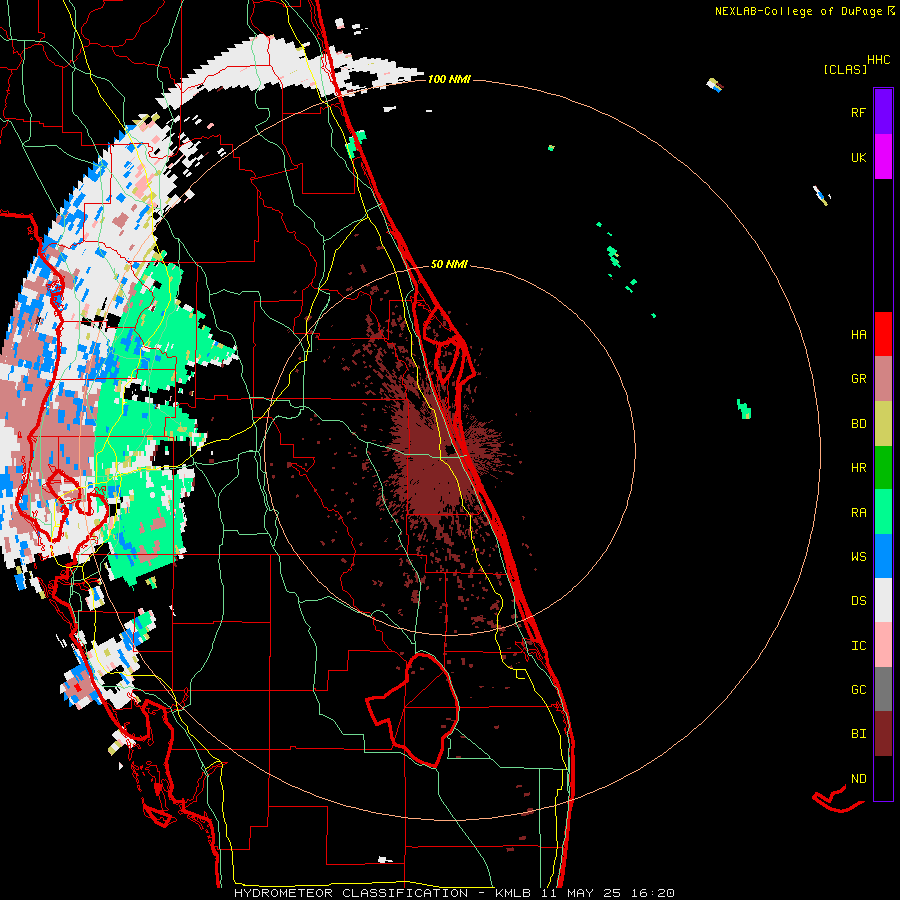Click the '[CLAS]' units label

[x=845, y=69]
